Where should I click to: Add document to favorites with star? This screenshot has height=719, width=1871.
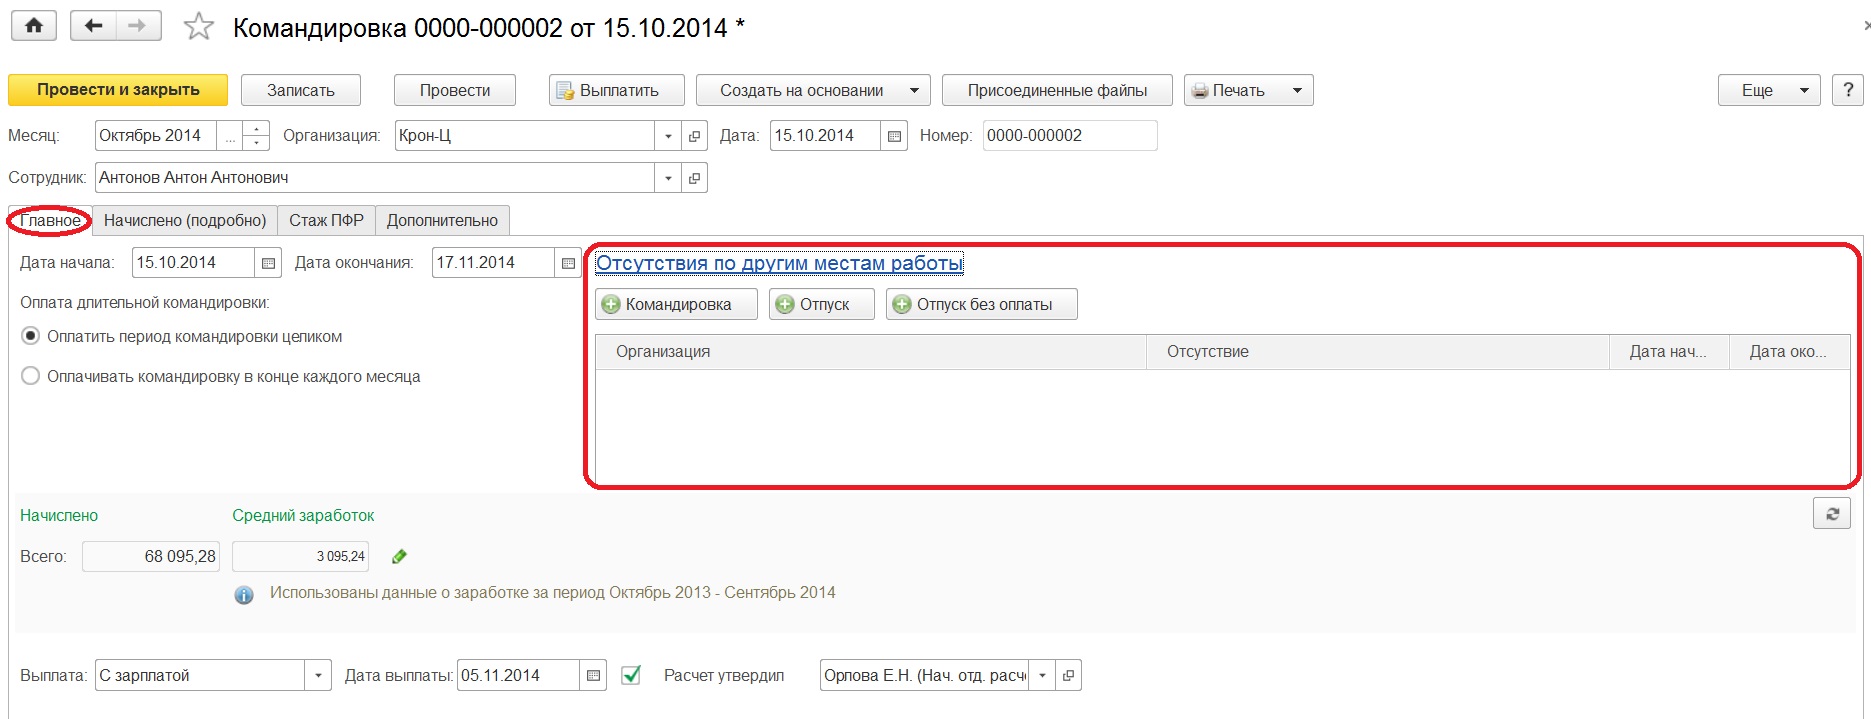pyautogui.click(x=199, y=27)
